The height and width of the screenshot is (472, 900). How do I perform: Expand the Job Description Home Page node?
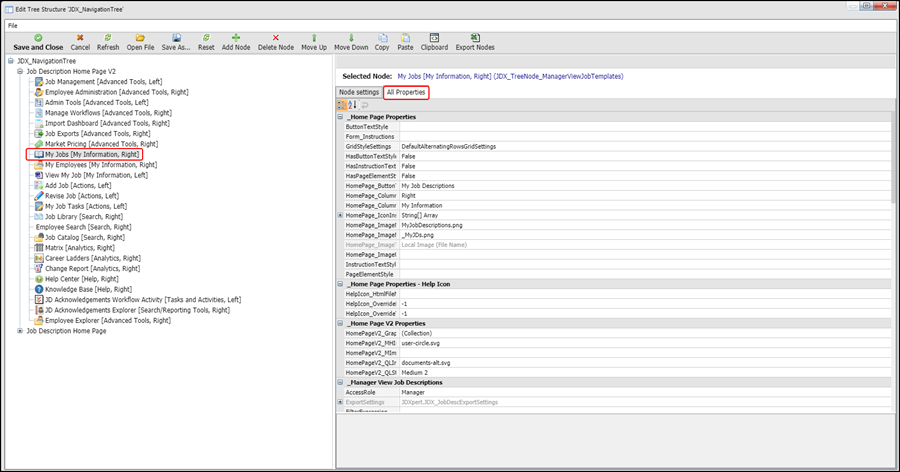tap(20, 331)
